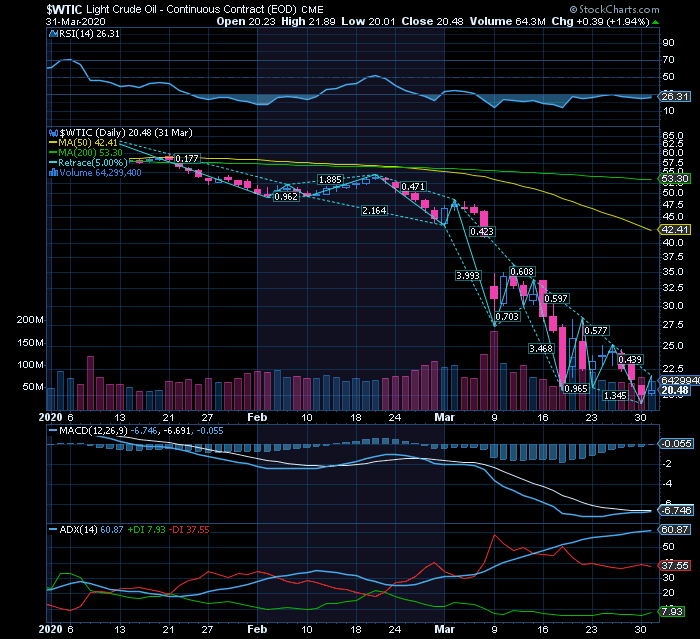Click the 0.471 retrace label
700x639 pixels.
click(413, 187)
